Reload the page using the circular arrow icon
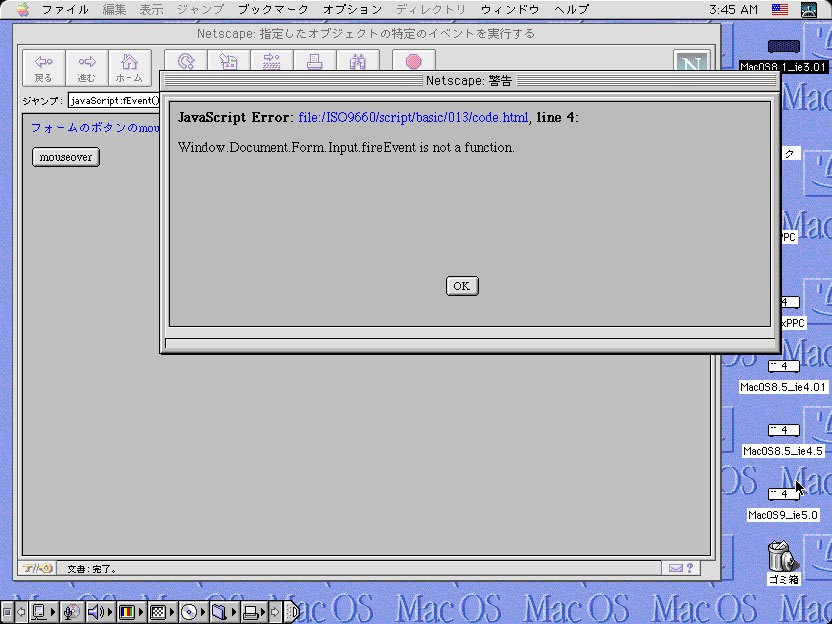 pyautogui.click(x=186, y=62)
